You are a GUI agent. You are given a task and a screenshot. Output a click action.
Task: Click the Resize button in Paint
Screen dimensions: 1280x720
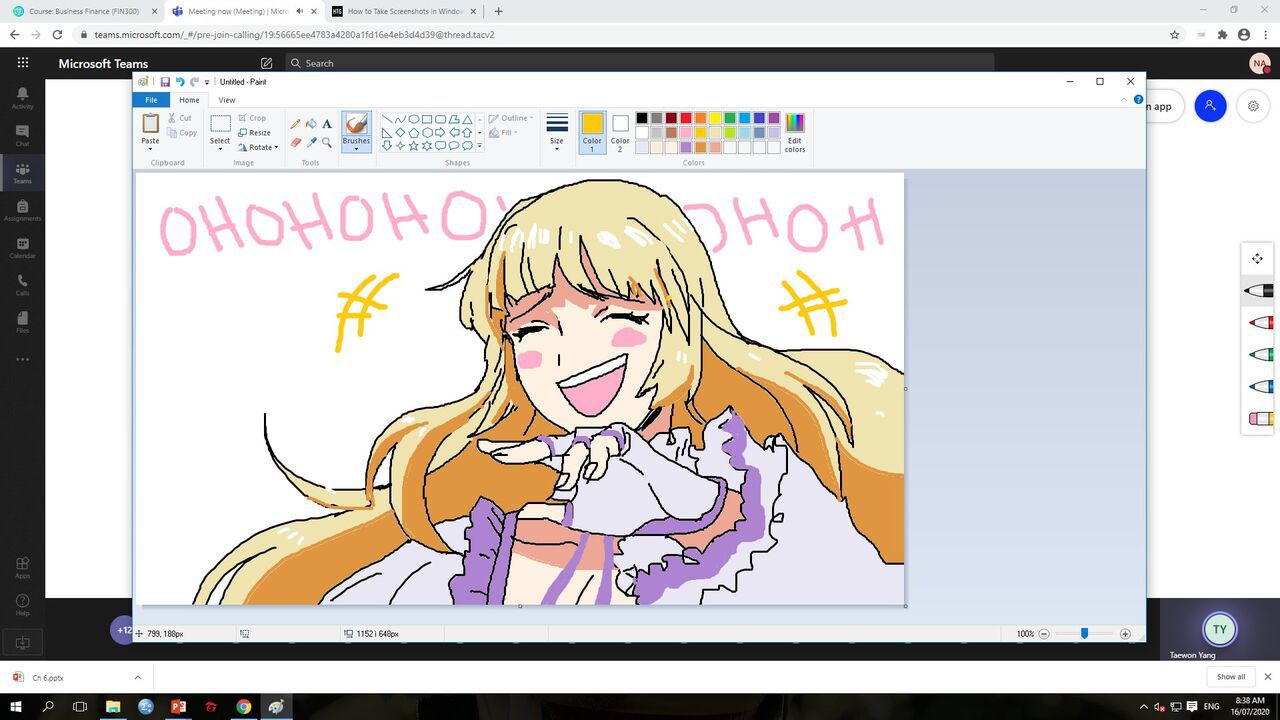coord(254,132)
